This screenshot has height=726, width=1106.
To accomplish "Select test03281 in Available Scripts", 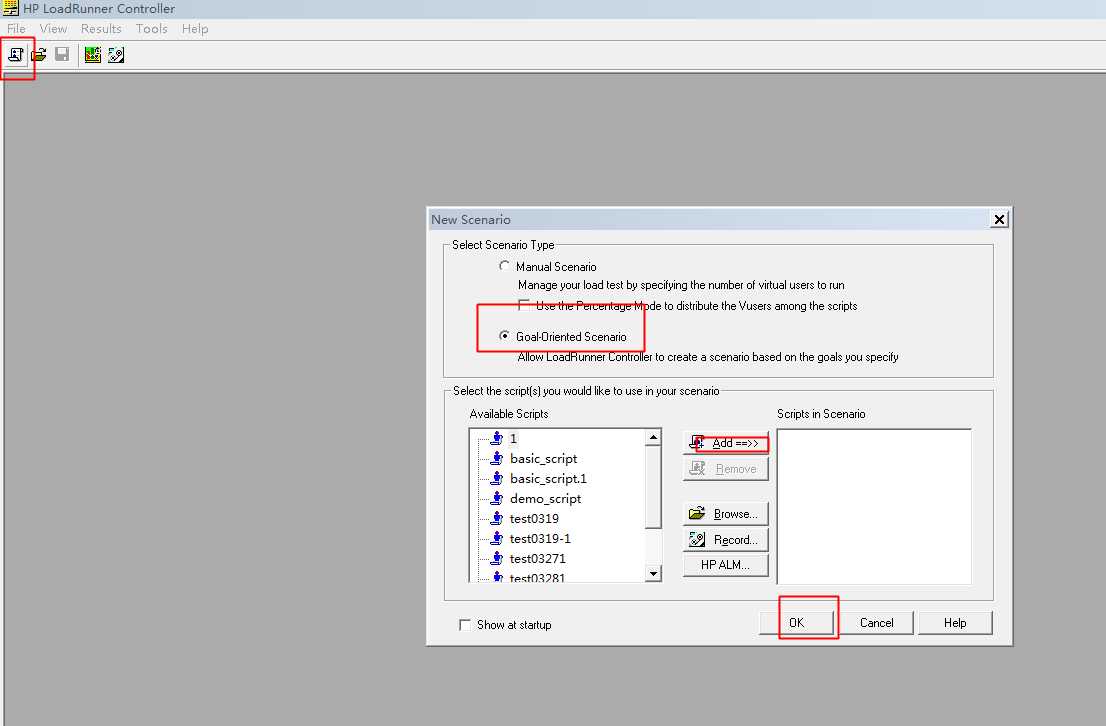I will [537, 577].
